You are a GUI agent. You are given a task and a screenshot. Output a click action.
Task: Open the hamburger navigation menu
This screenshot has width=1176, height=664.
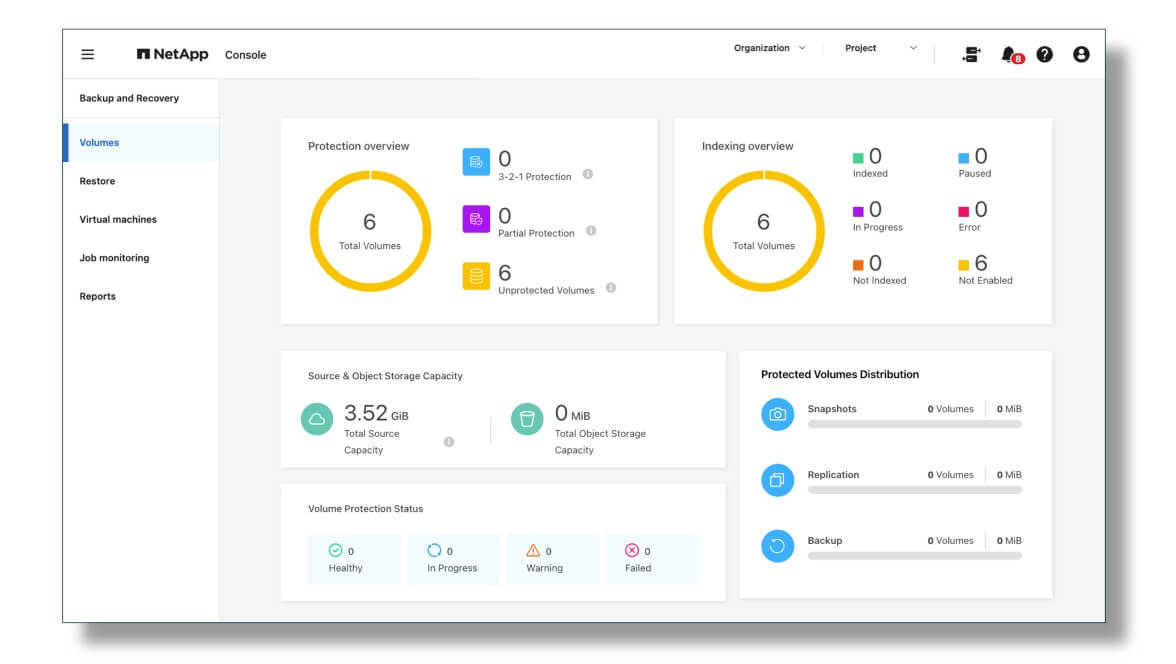point(88,55)
